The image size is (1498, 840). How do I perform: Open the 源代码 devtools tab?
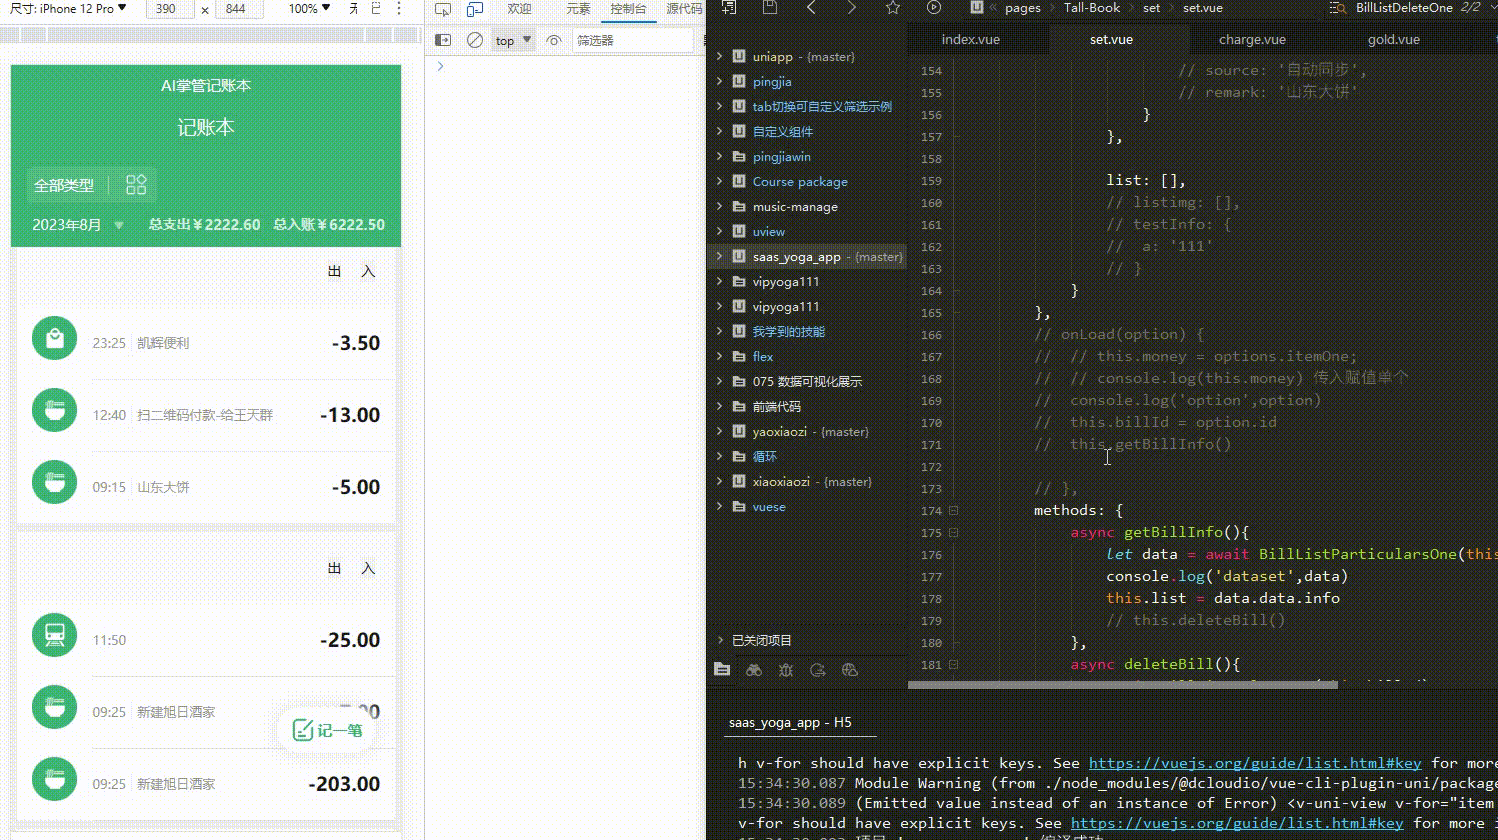coord(684,8)
